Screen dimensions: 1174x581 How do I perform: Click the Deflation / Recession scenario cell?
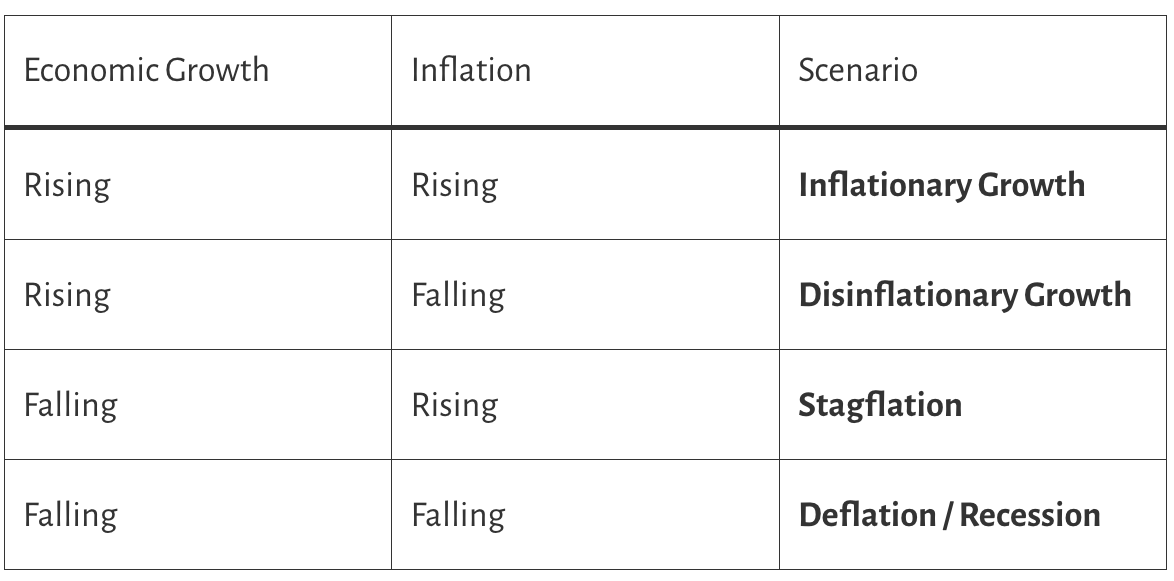[949, 515]
